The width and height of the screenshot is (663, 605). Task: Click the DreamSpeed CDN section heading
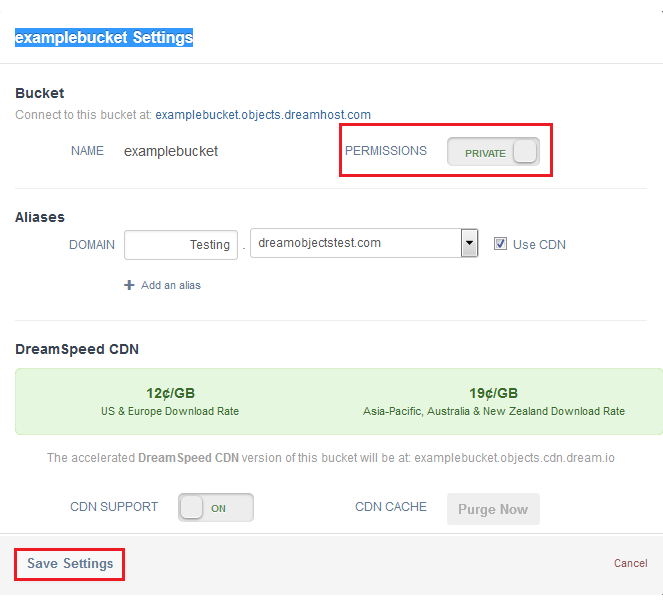click(x=77, y=349)
